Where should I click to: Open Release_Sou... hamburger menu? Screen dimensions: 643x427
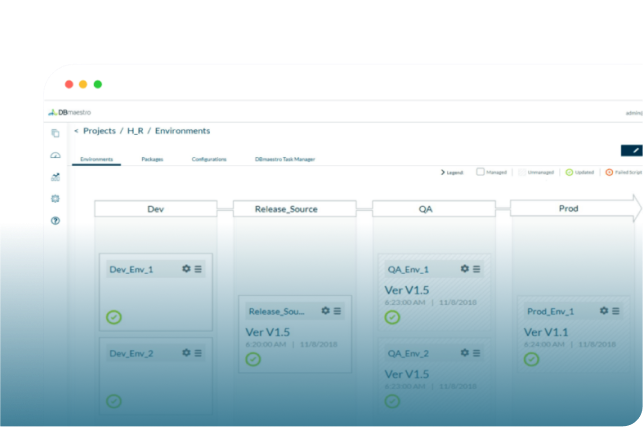pyautogui.click(x=337, y=311)
